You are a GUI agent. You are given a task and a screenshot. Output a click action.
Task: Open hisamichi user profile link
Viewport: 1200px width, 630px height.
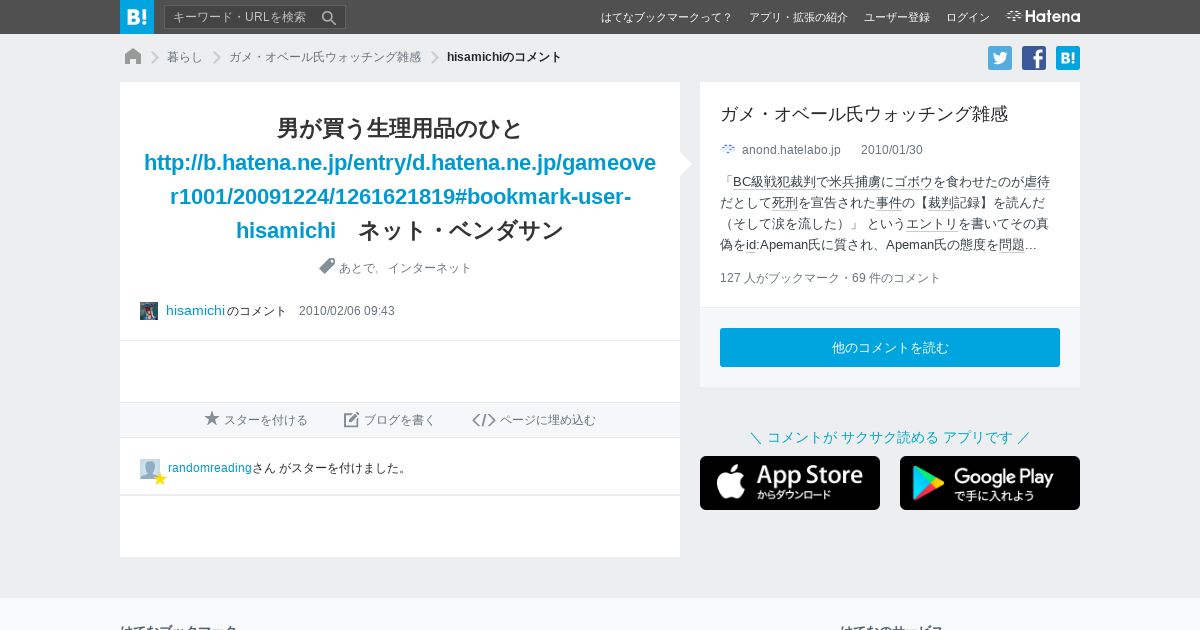point(195,311)
